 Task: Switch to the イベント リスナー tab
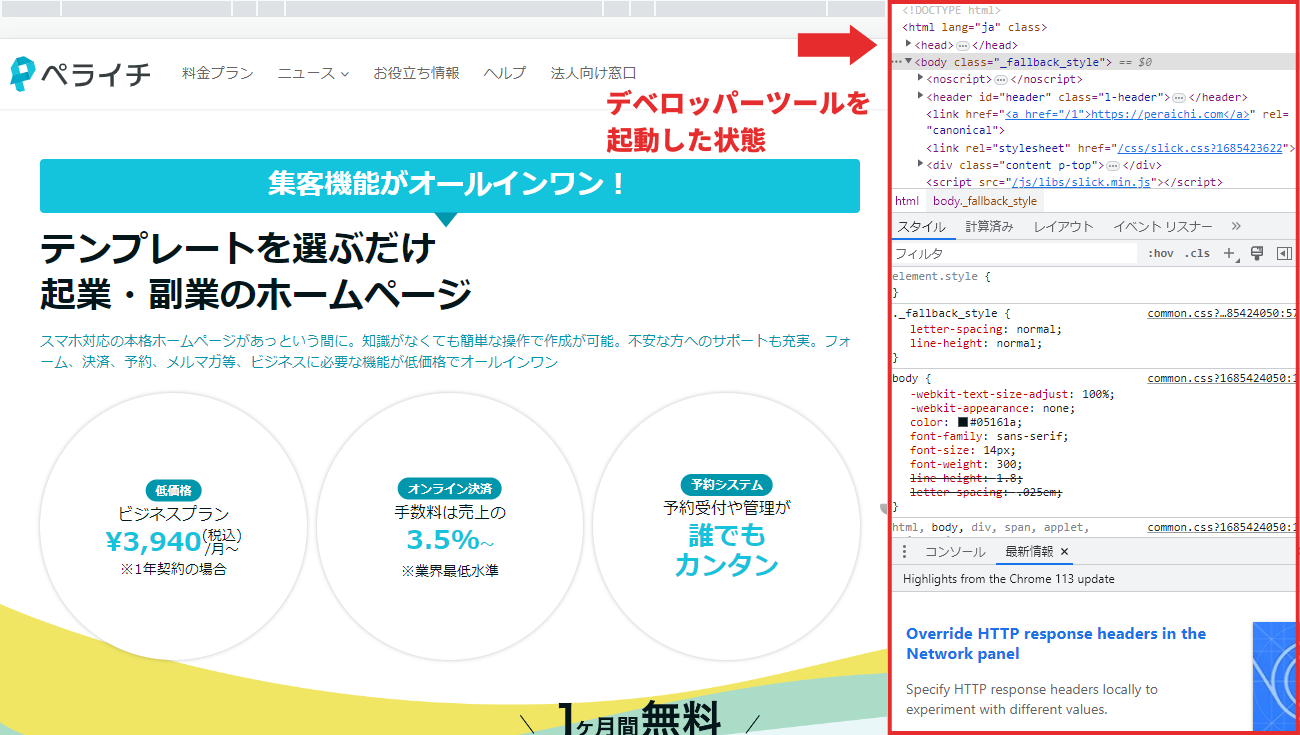coord(1162,226)
